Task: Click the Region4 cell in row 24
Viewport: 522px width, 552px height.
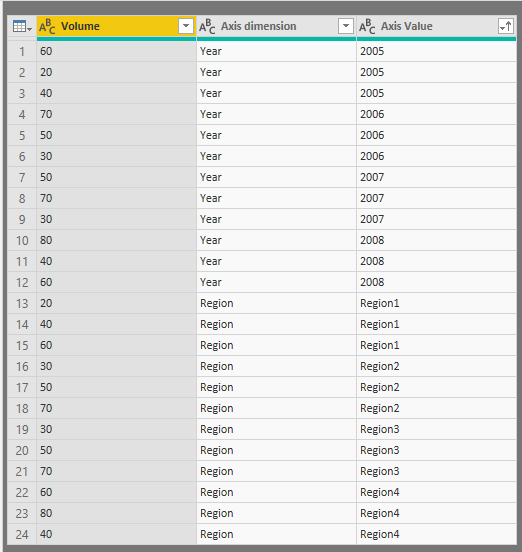Action: coord(436,534)
